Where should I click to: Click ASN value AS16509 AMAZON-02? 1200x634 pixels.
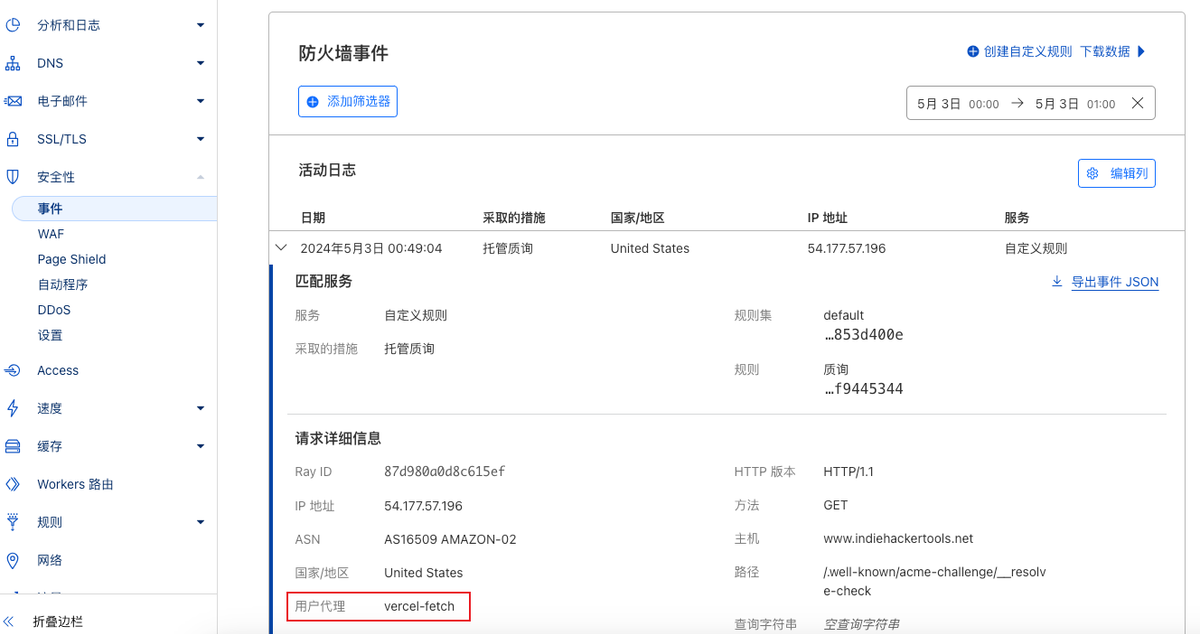pos(450,539)
